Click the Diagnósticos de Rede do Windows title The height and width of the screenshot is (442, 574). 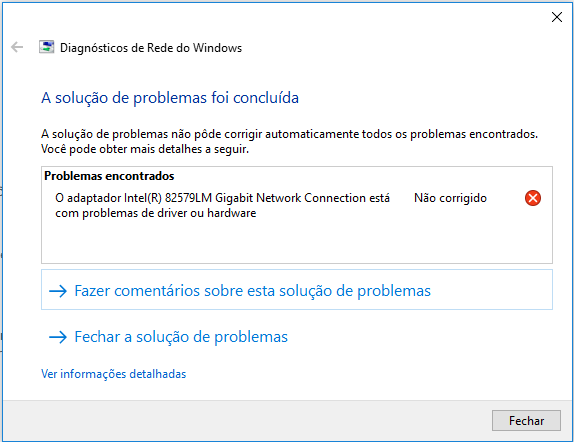[x=151, y=48]
